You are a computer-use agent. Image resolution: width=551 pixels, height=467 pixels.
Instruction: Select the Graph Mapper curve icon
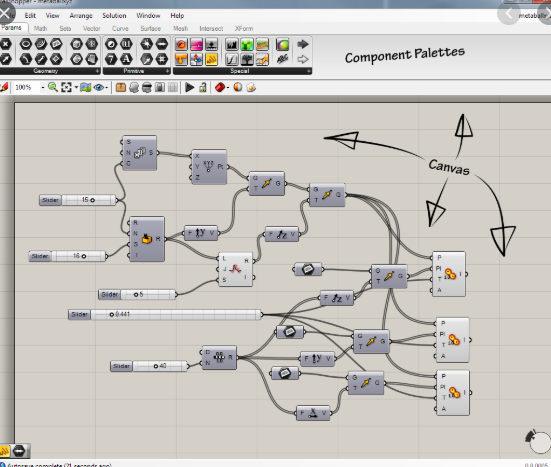coord(232,59)
